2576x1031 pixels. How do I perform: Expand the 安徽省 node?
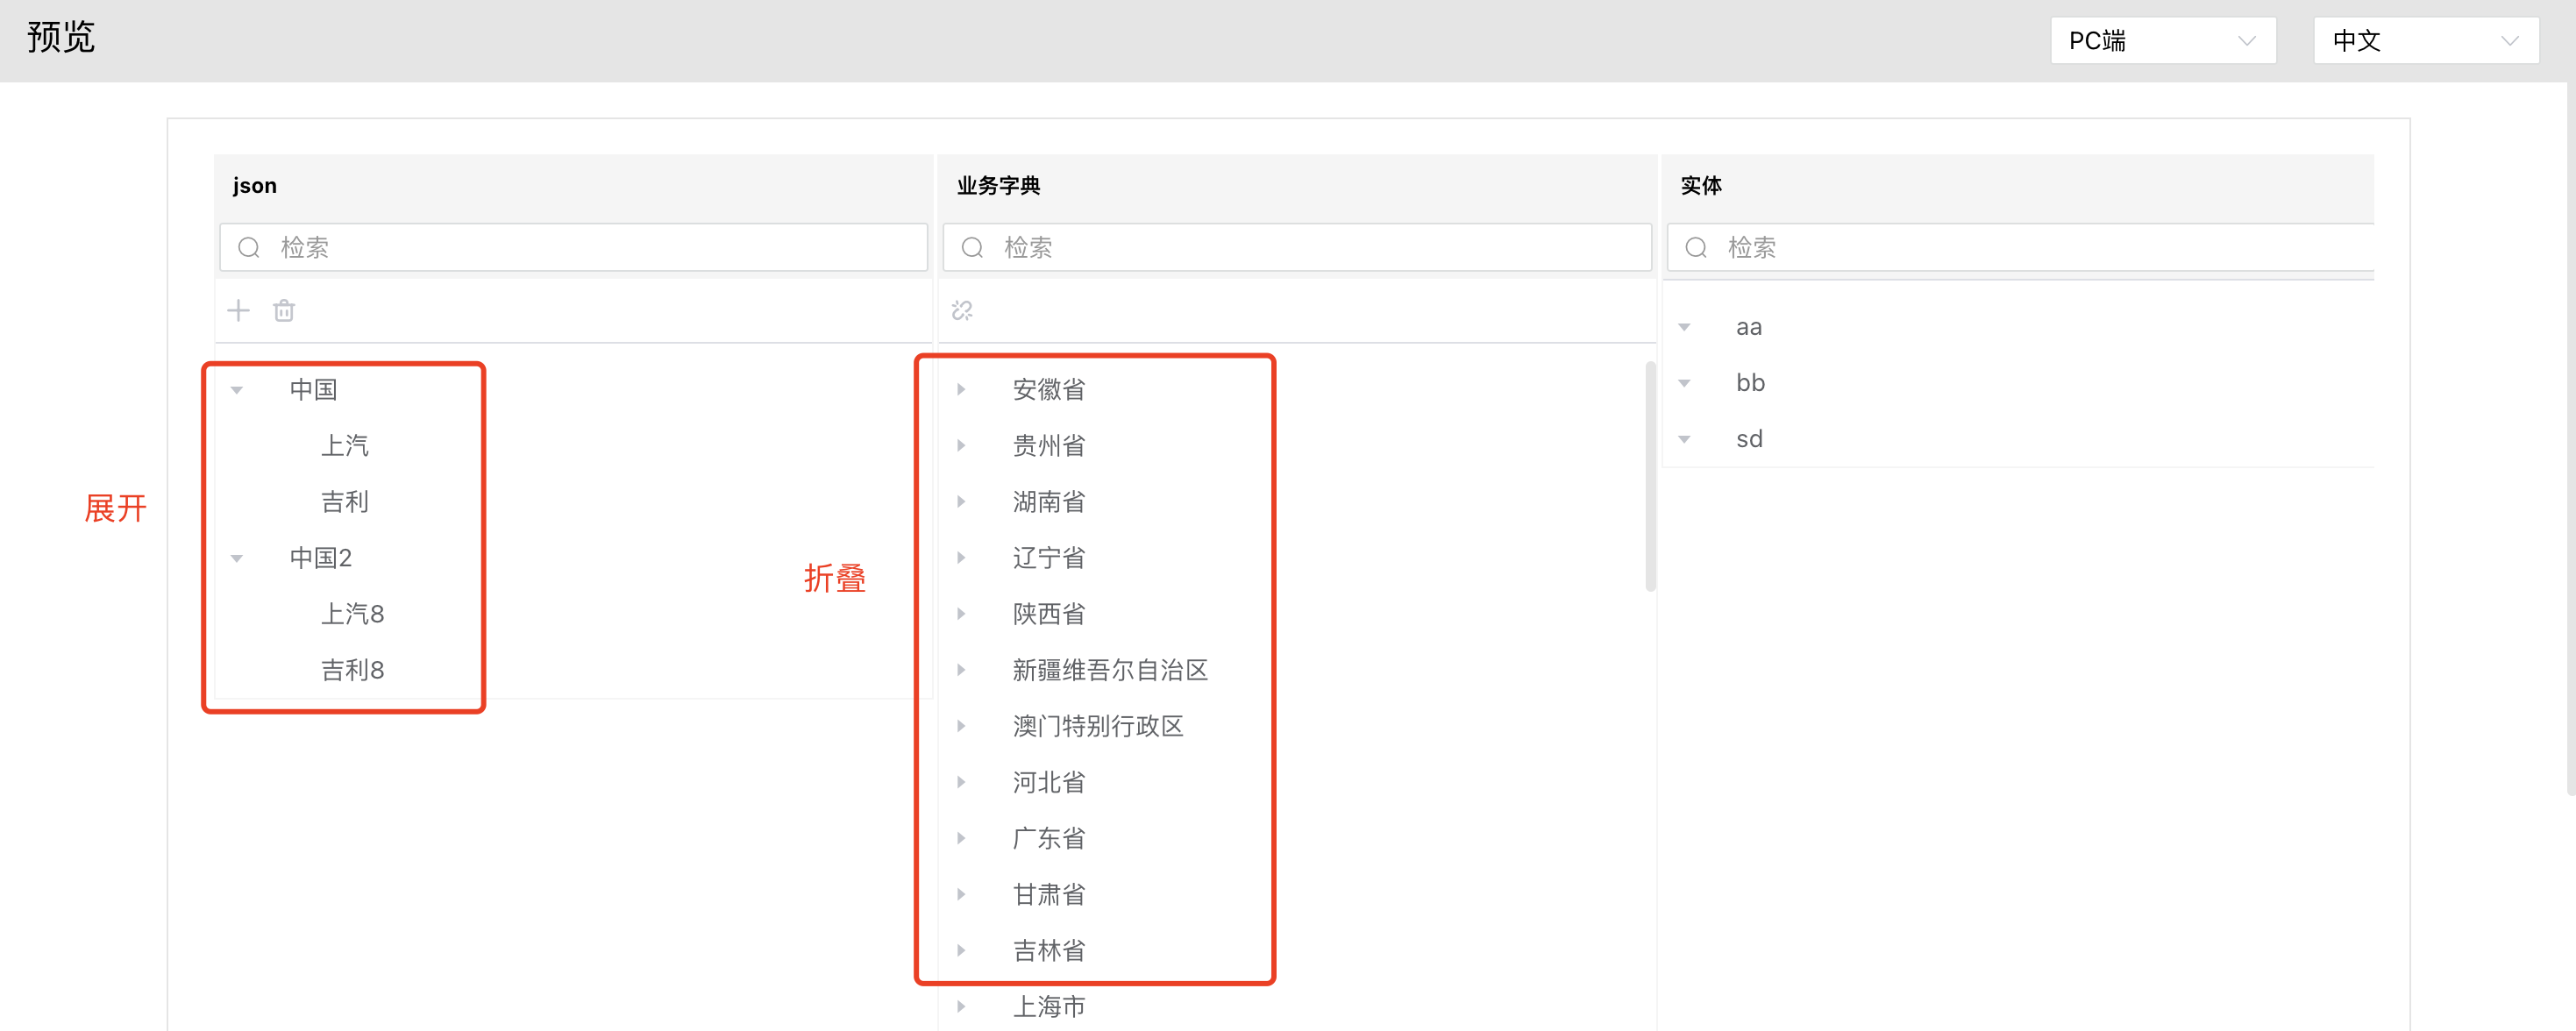[x=961, y=389]
